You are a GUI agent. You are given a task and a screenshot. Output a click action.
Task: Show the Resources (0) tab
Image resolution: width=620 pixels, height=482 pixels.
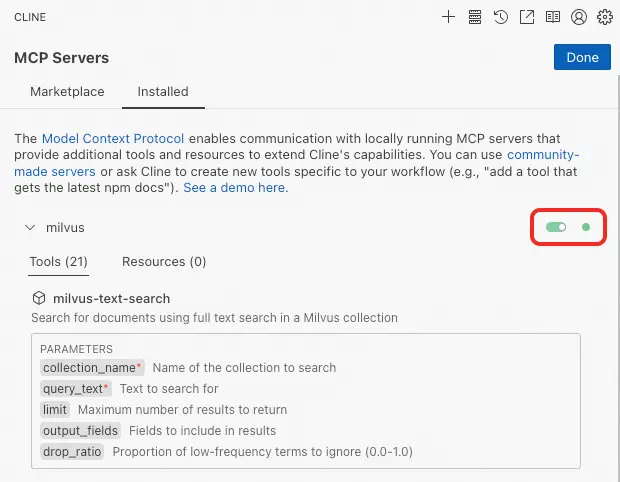coord(164,262)
